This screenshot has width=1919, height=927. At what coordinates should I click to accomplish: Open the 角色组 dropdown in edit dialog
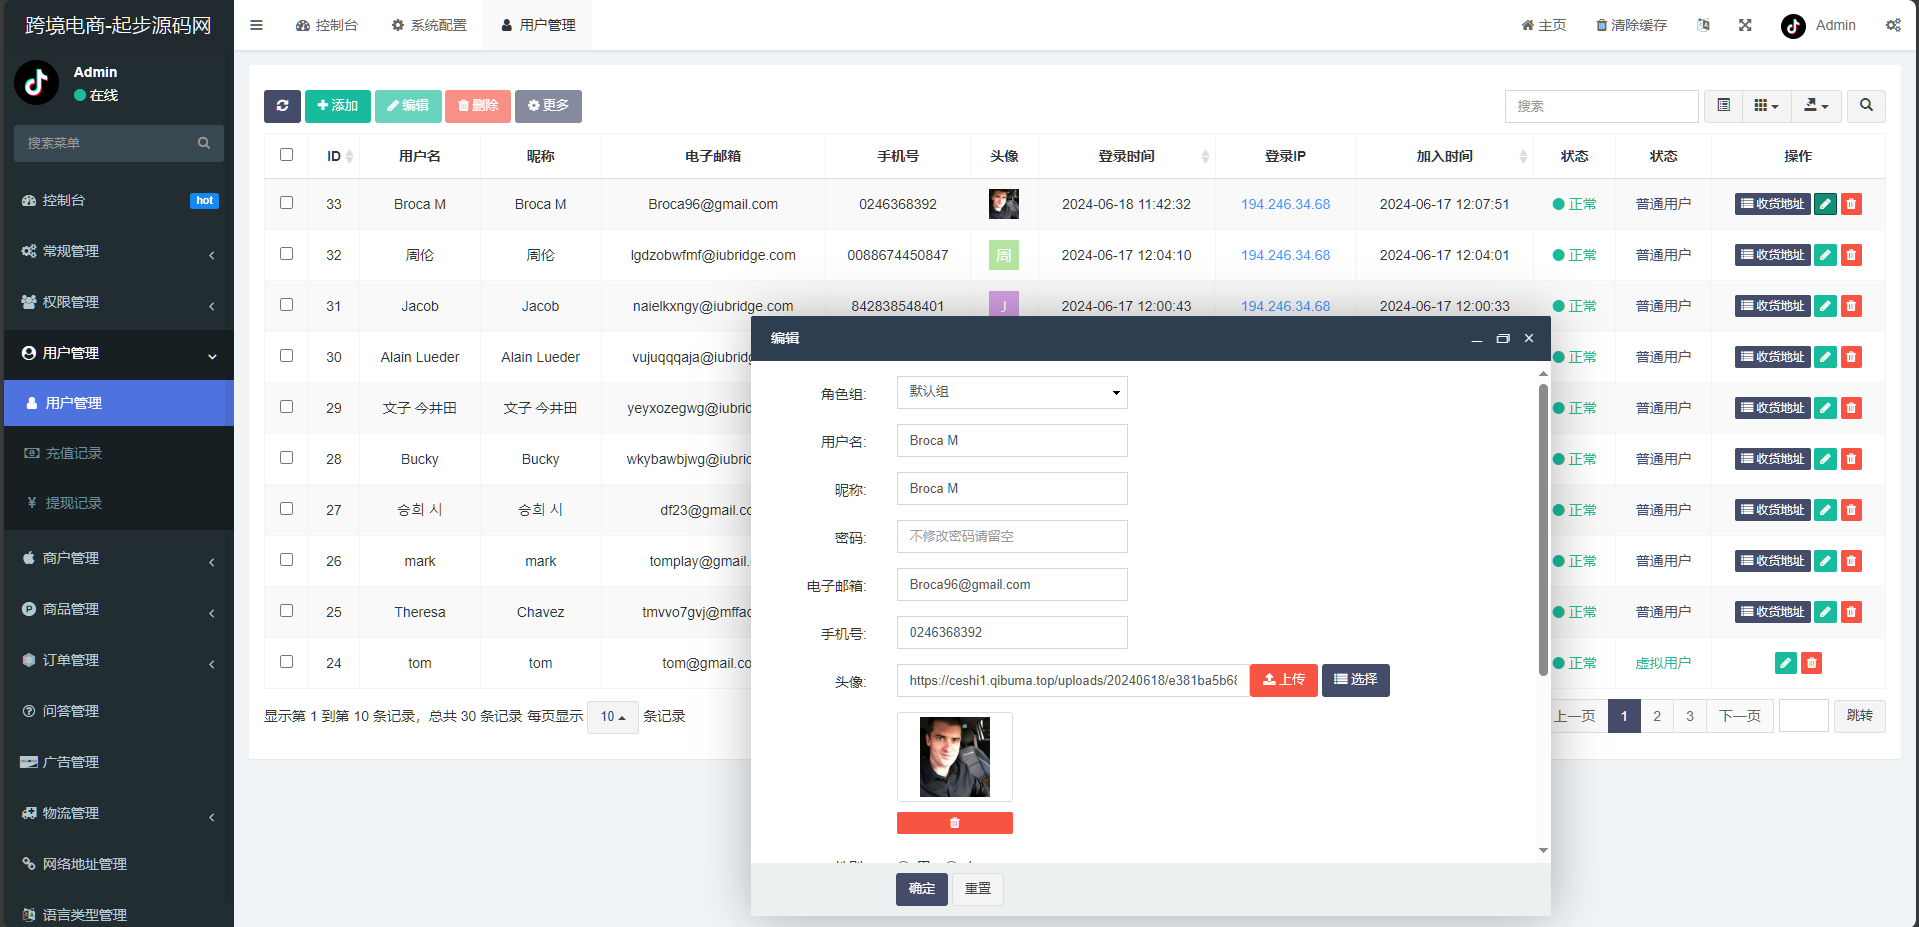tap(1012, 392)
